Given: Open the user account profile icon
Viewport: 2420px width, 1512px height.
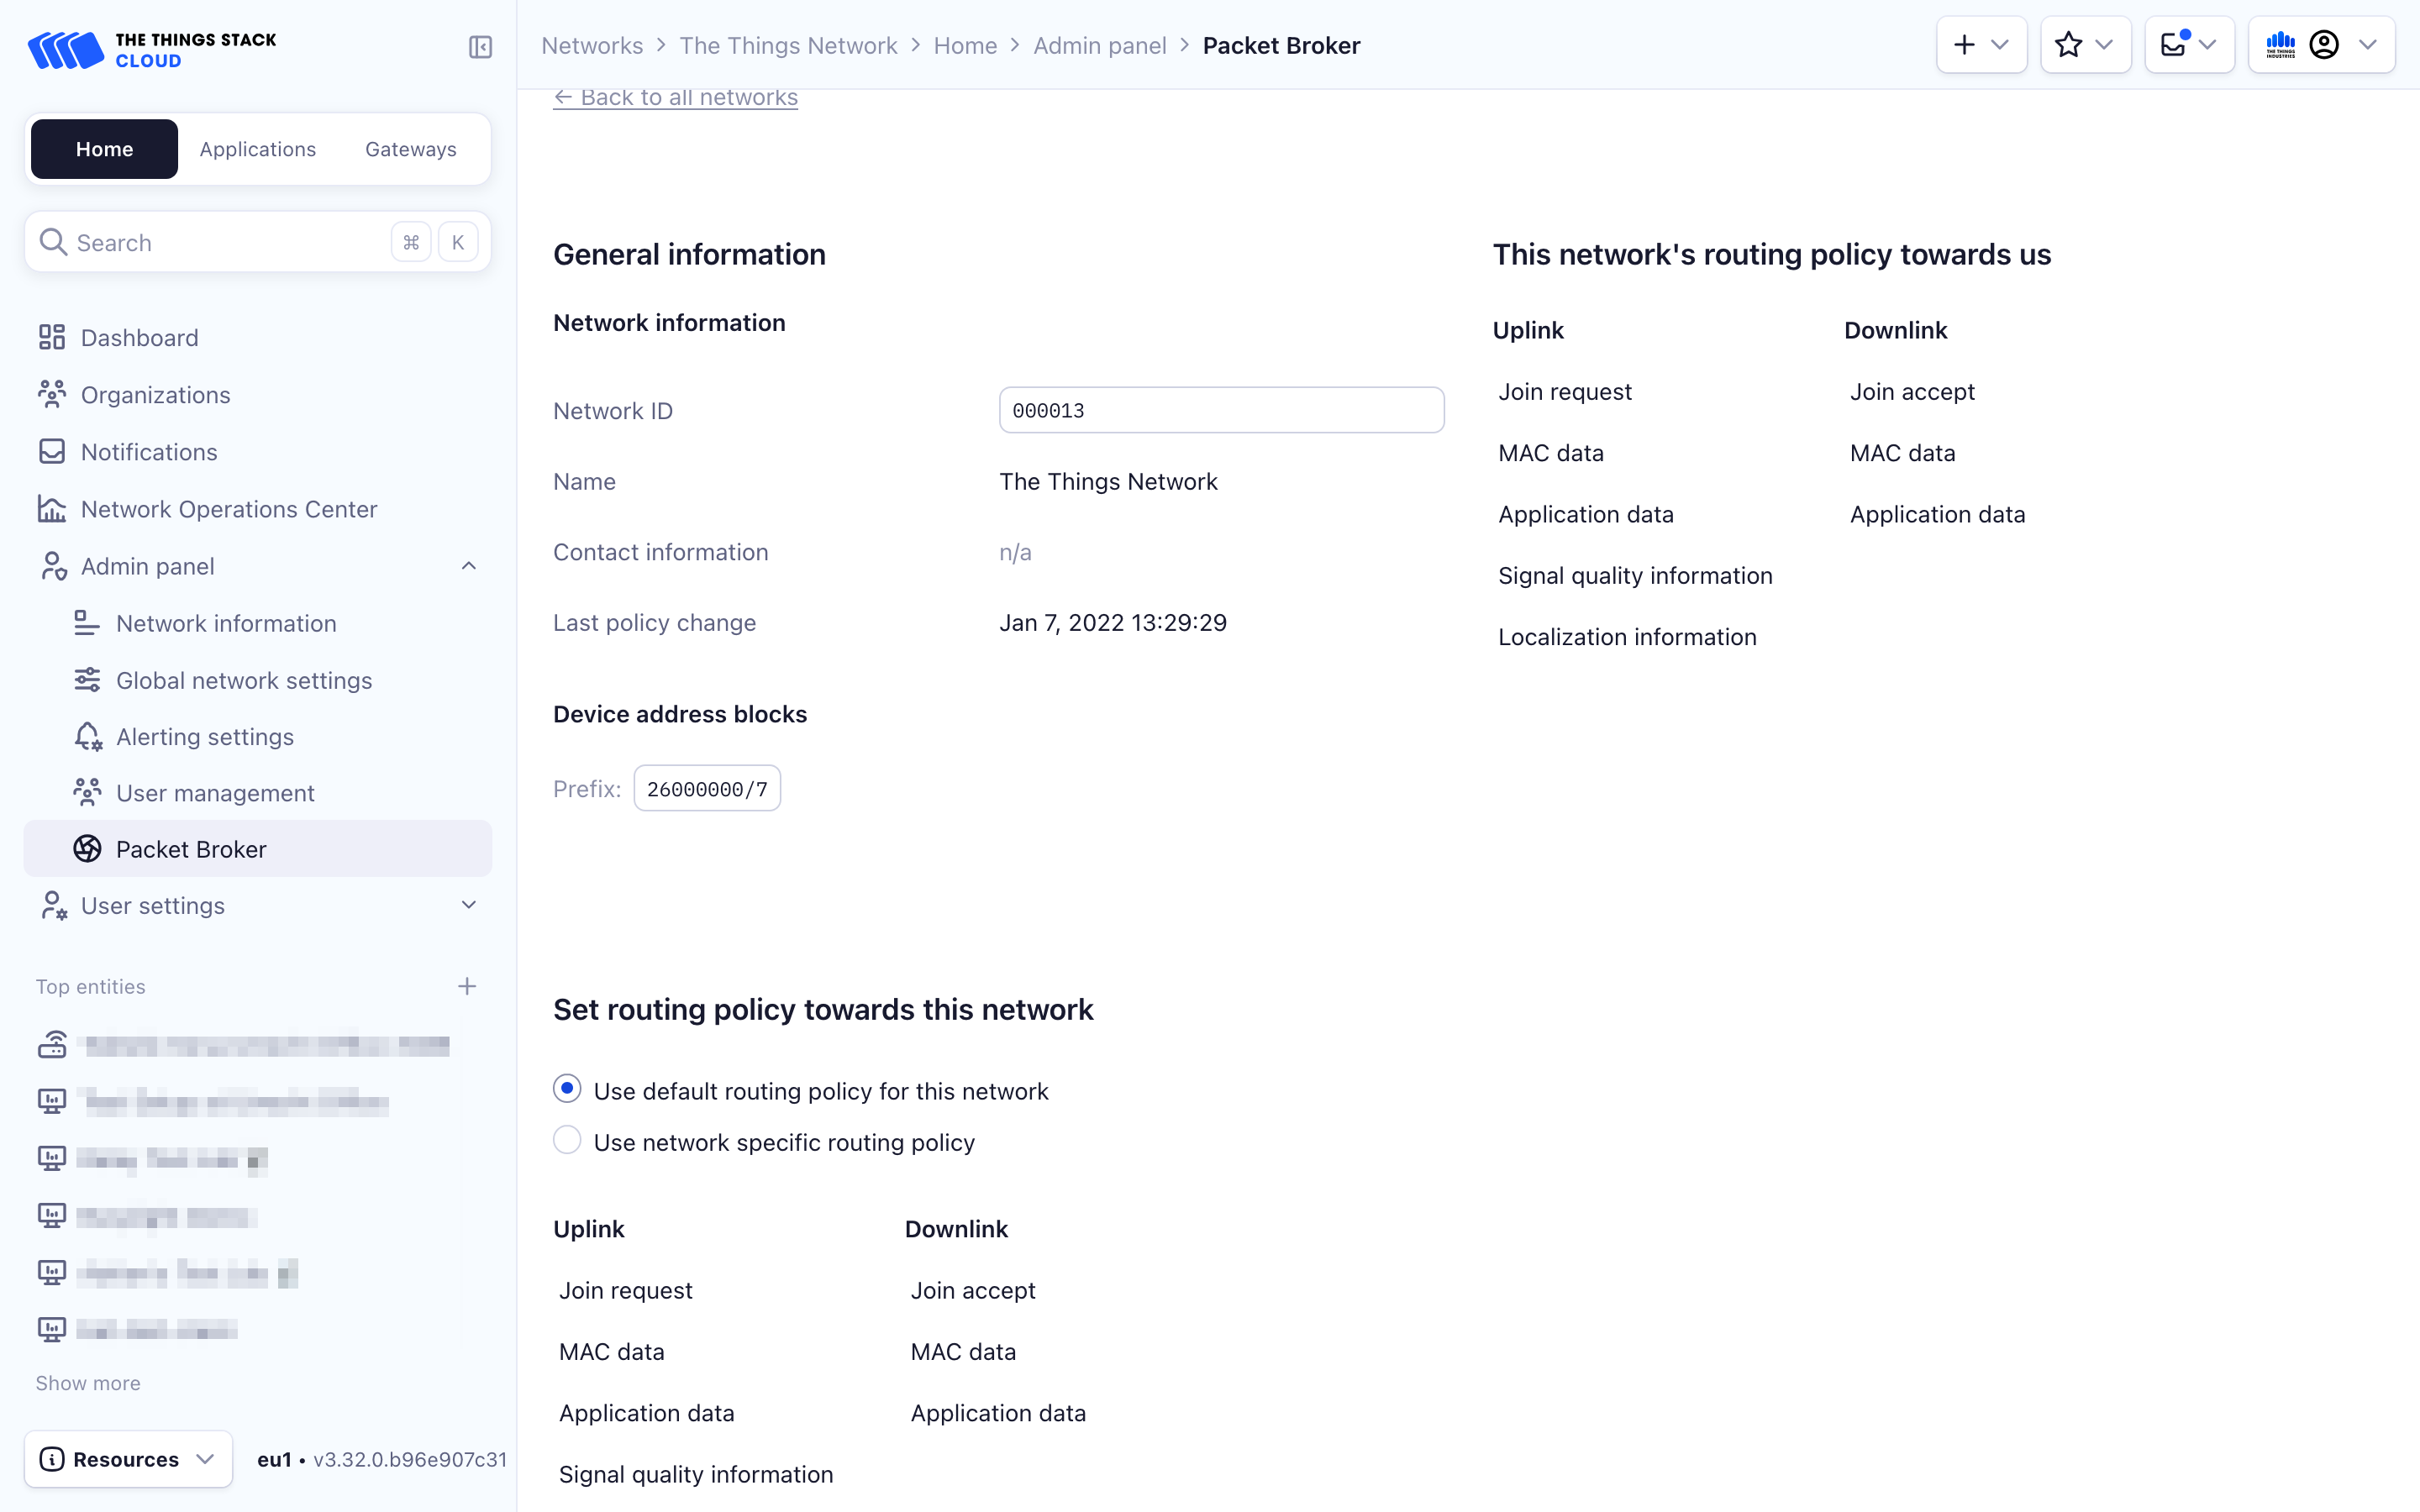Looking at the screenshot, I should pos(2325,44).
